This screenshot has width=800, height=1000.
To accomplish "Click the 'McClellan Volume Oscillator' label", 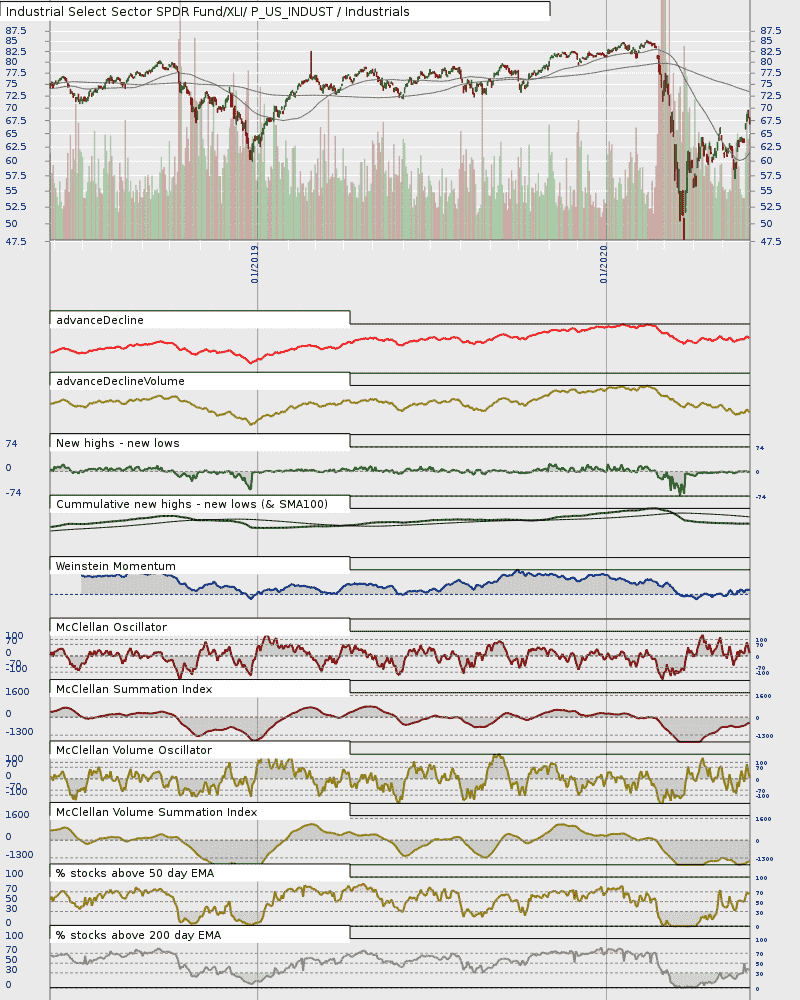I will coord(133,751).
